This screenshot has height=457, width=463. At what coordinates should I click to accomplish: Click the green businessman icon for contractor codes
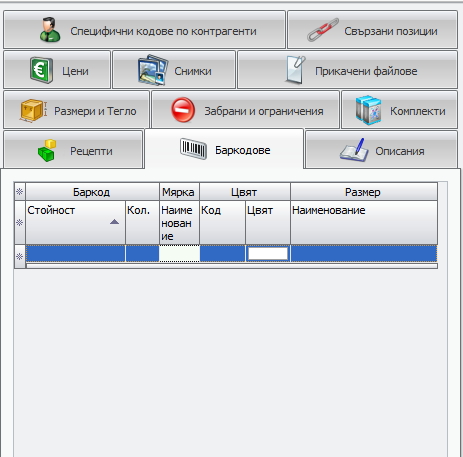50,30
